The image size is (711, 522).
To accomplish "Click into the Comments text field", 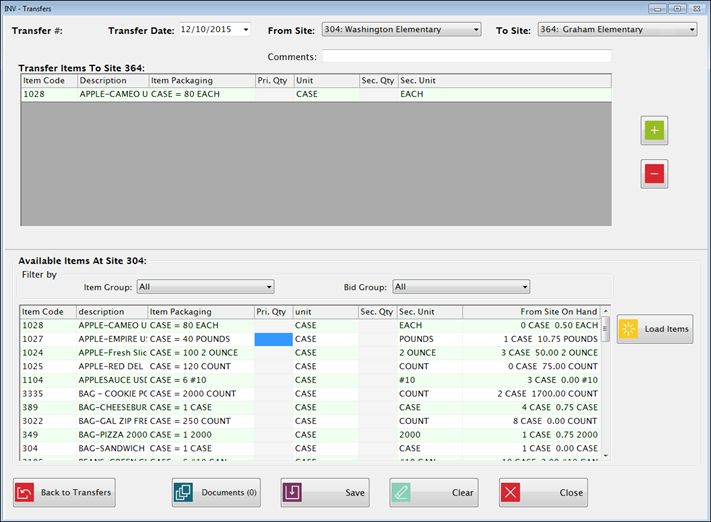I will [x=466, y=57].
